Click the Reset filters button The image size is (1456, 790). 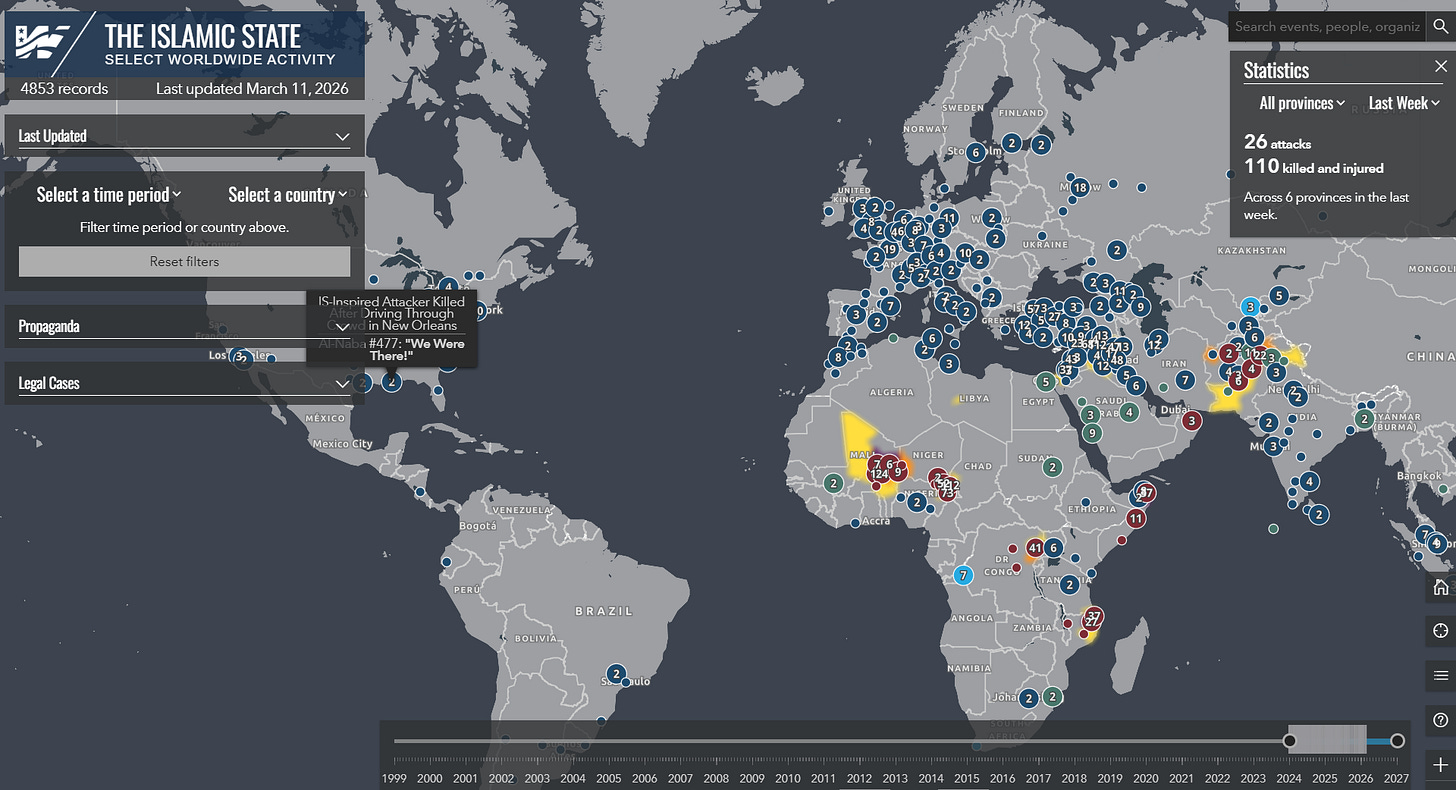pos(184,262)
